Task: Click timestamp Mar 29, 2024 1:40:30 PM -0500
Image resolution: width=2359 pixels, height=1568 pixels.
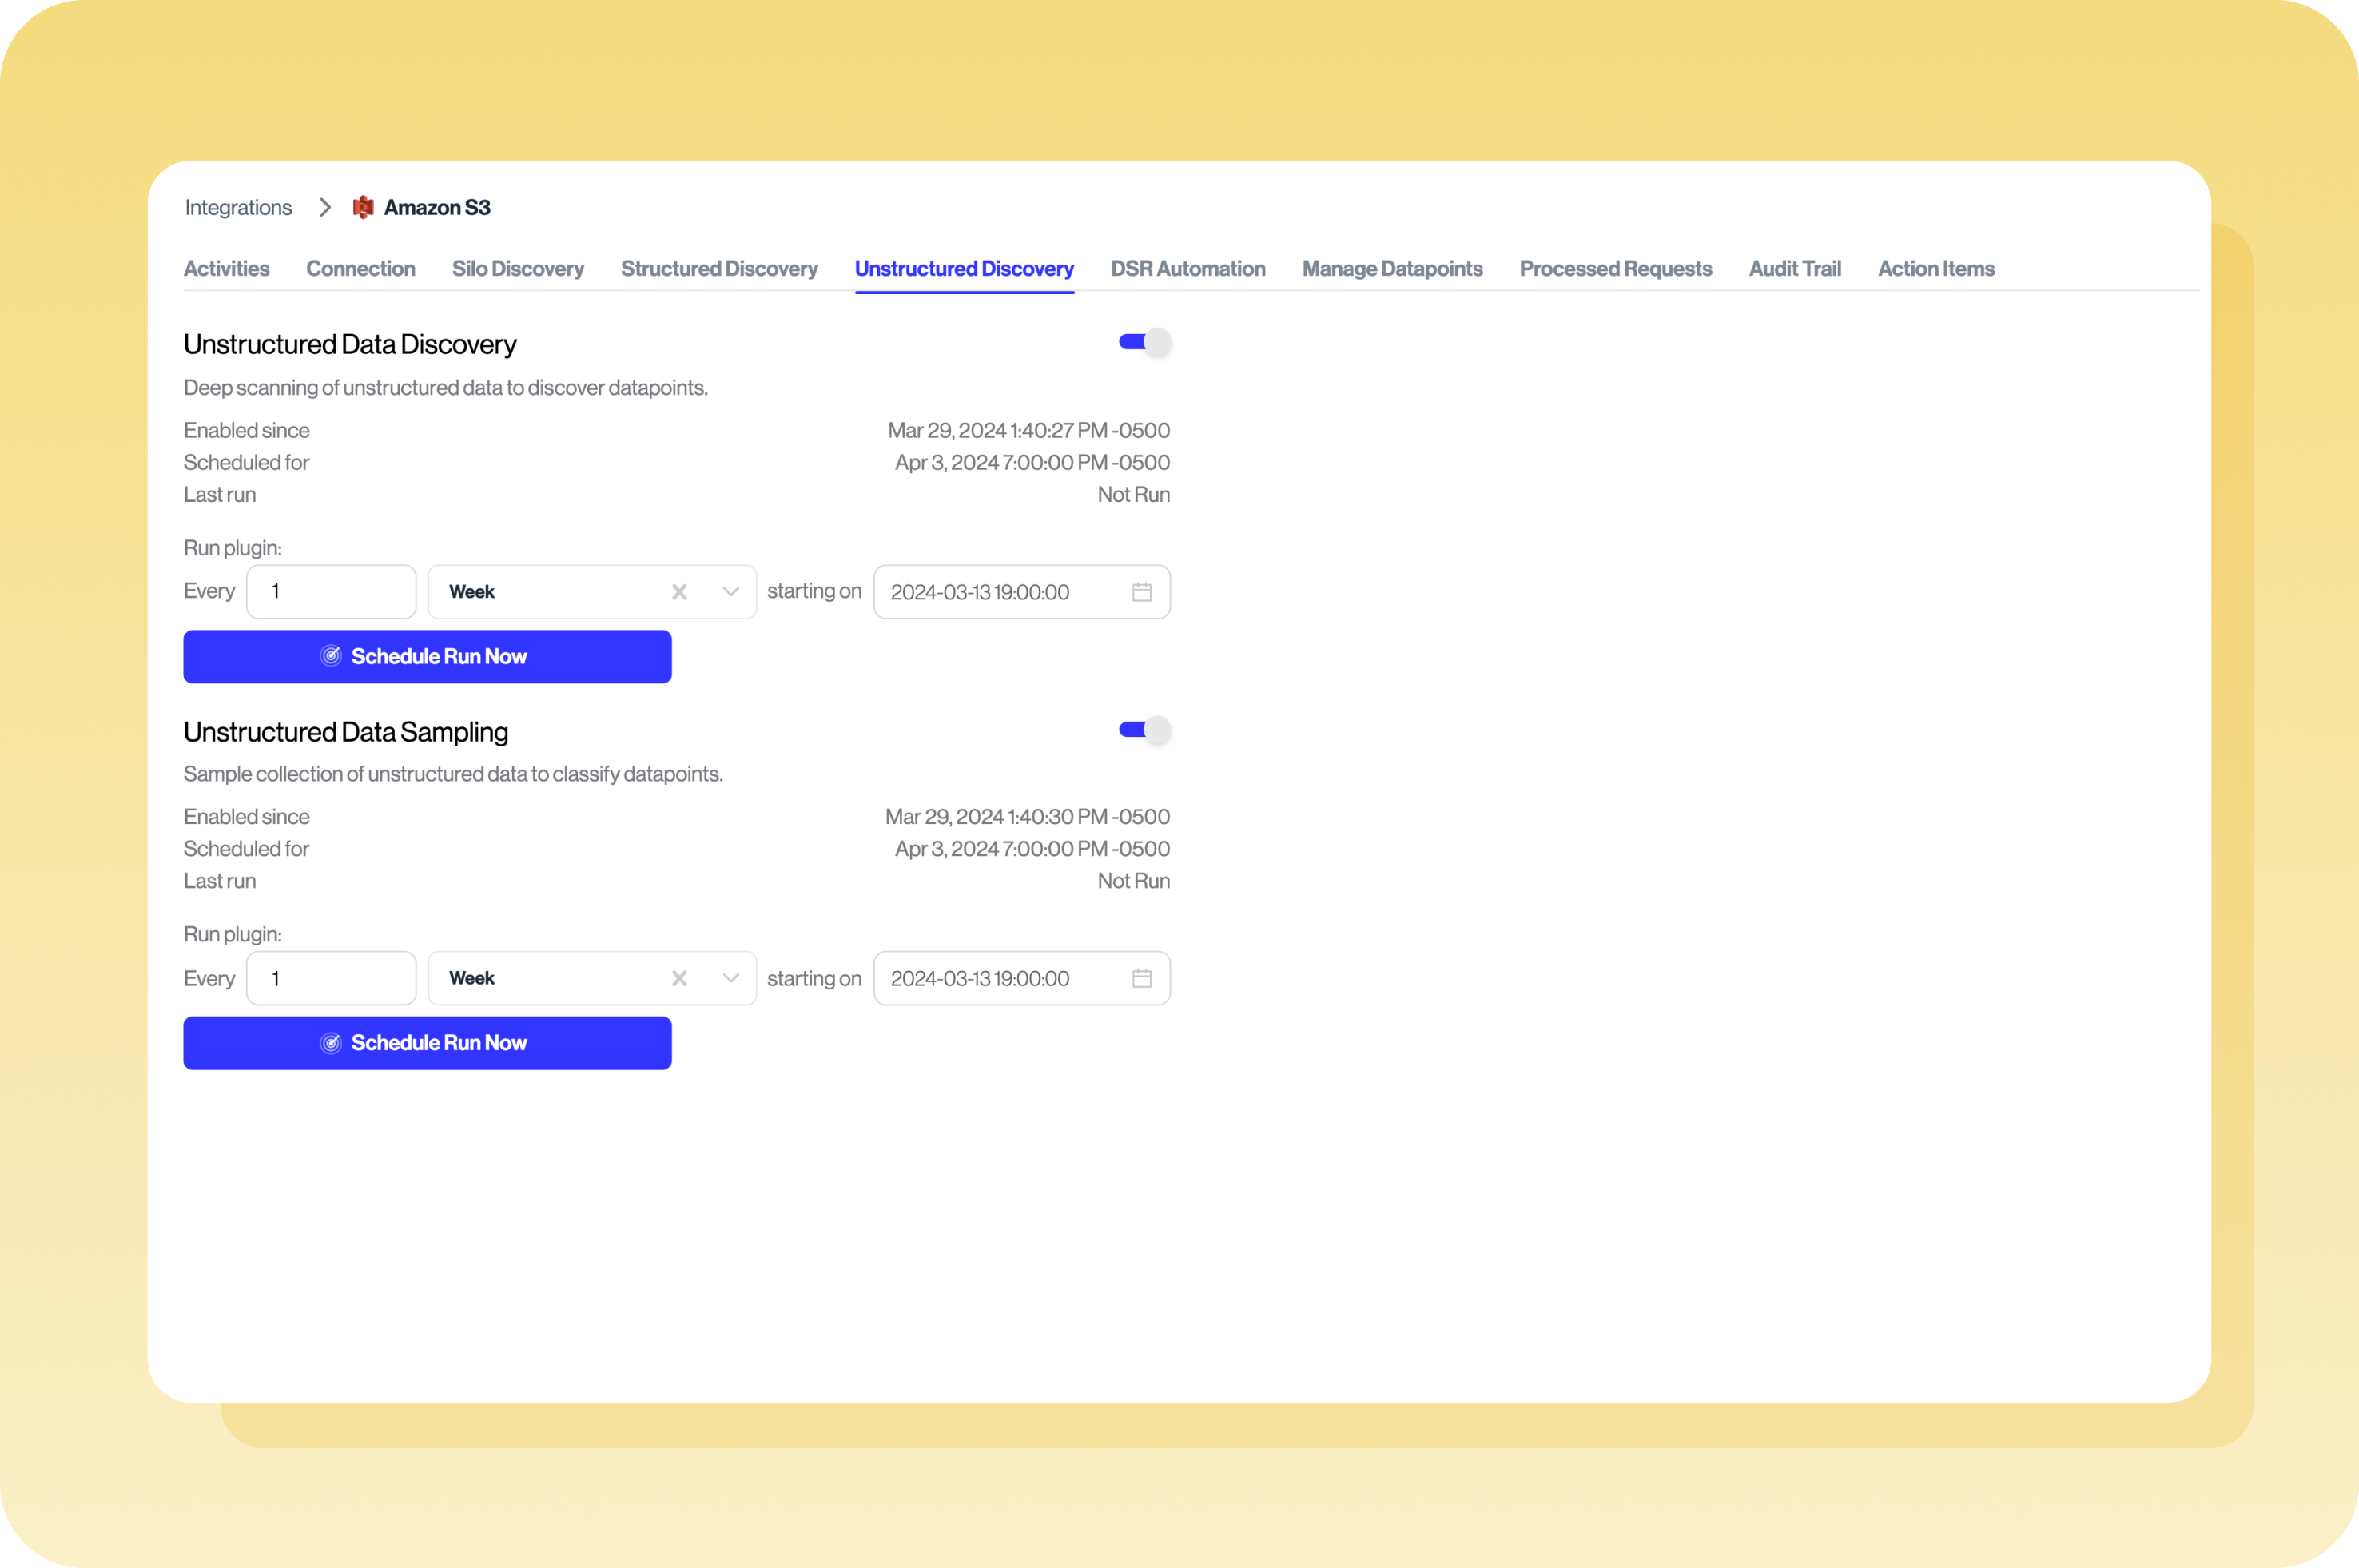Action: pyautogui.click(x=1027, y=816)
